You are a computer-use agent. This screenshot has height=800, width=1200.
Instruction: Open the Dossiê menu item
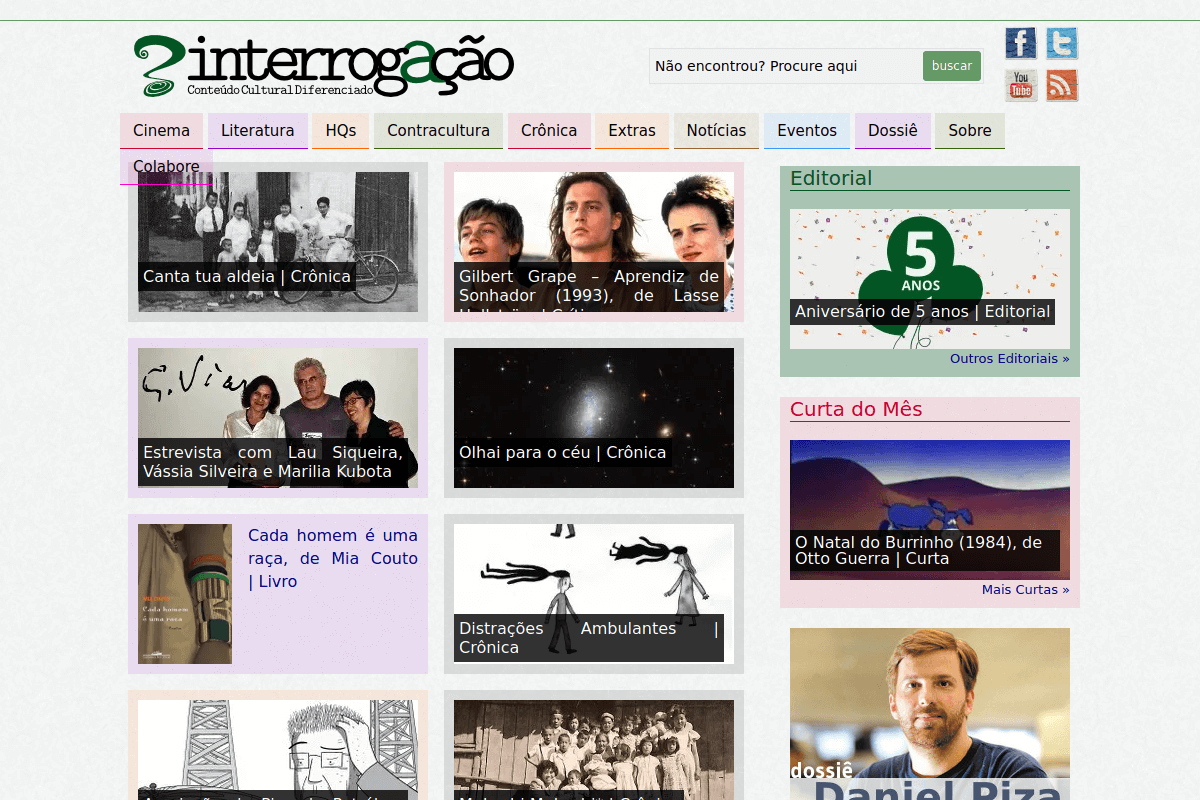point(892,131)
